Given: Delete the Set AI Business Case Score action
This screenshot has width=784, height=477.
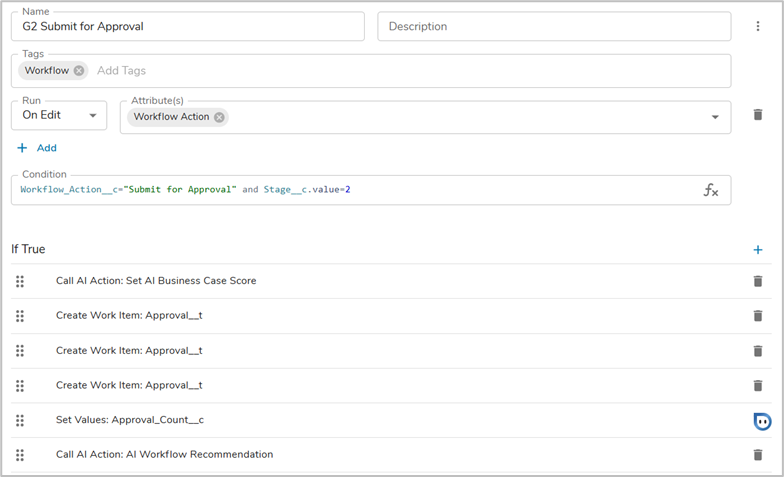Looking at the screenshot, I should tap(757, 281).
